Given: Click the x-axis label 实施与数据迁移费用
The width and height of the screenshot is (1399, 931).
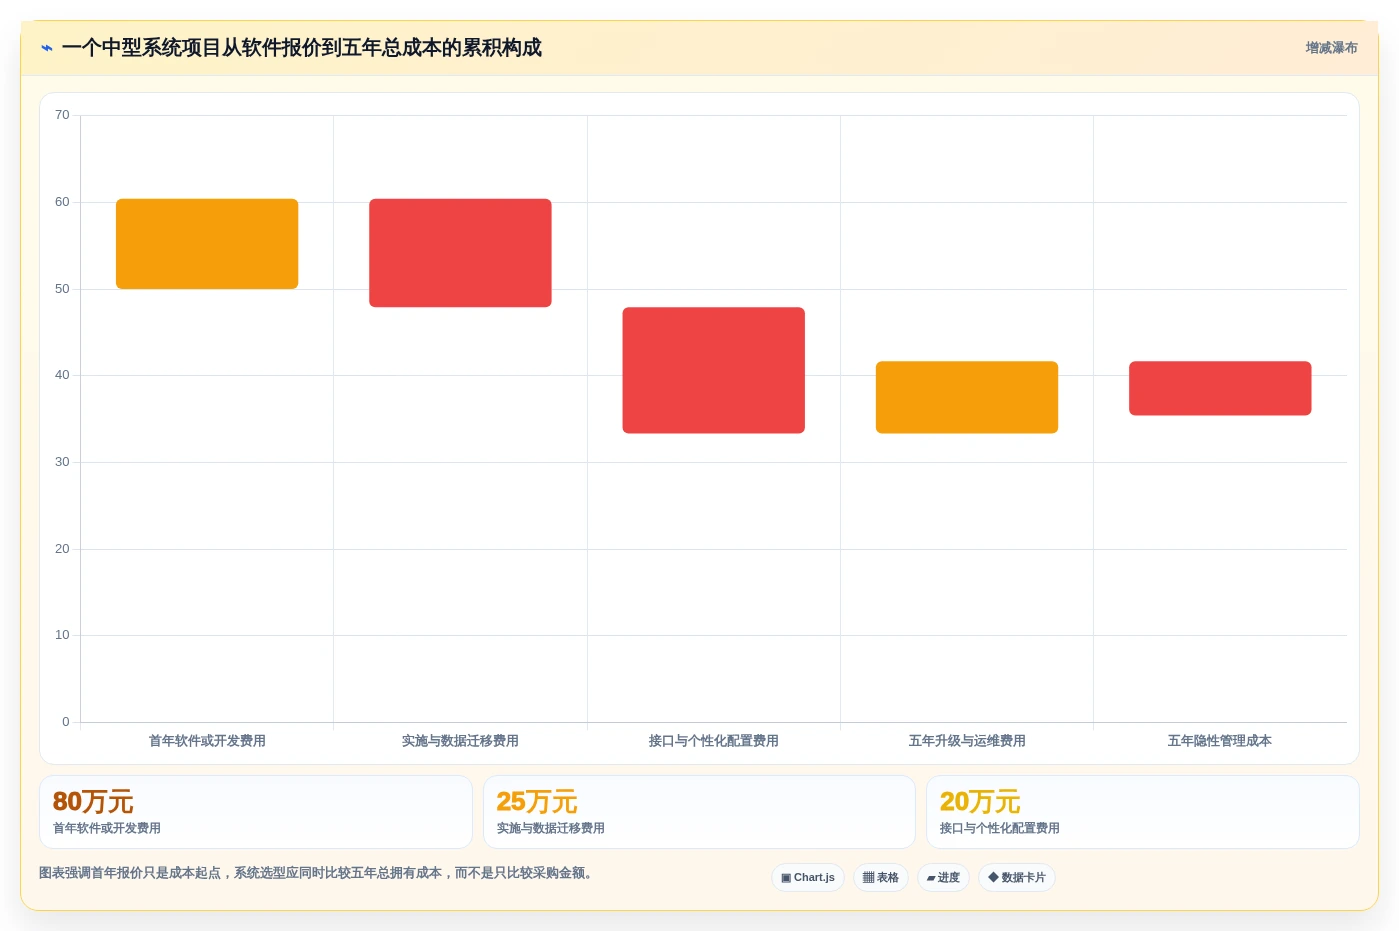Looking at the screenshot, I should (460, 741).
